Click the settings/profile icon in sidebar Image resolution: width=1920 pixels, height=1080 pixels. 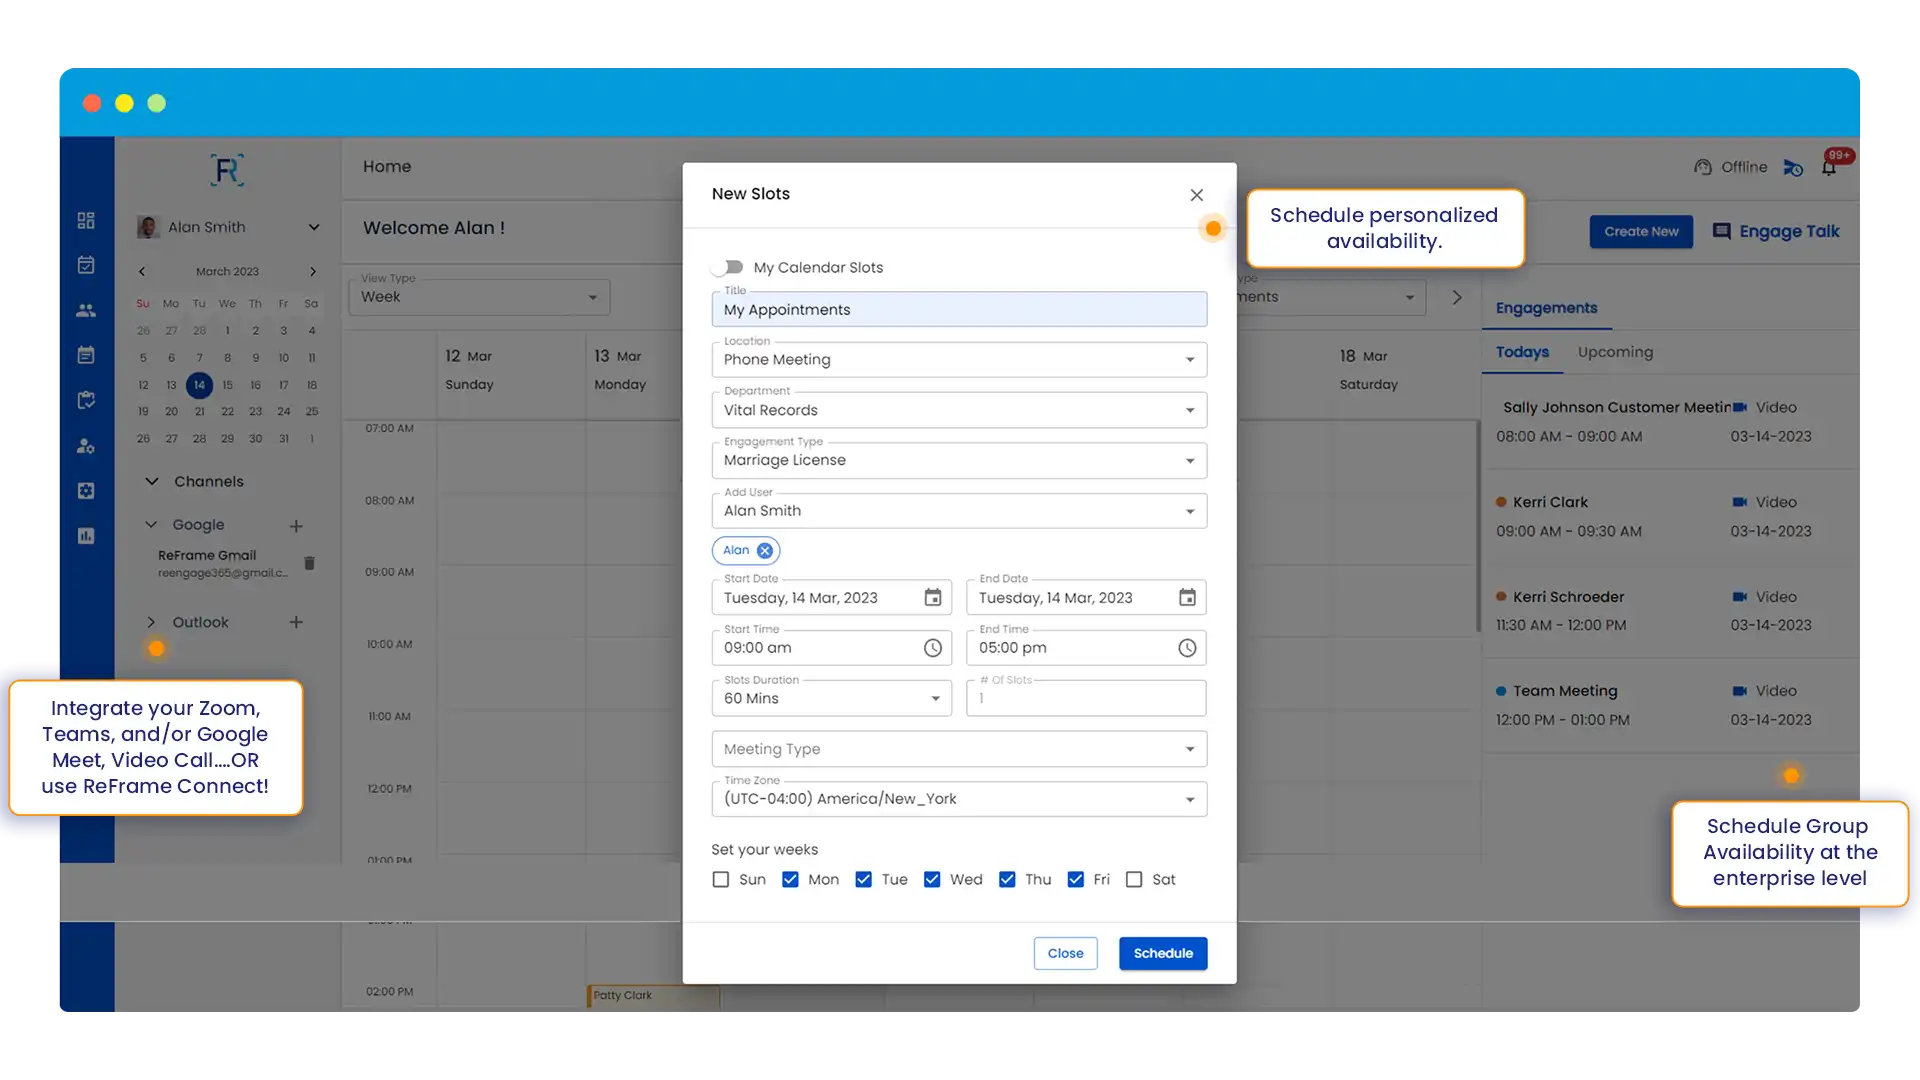coord(87,444)
